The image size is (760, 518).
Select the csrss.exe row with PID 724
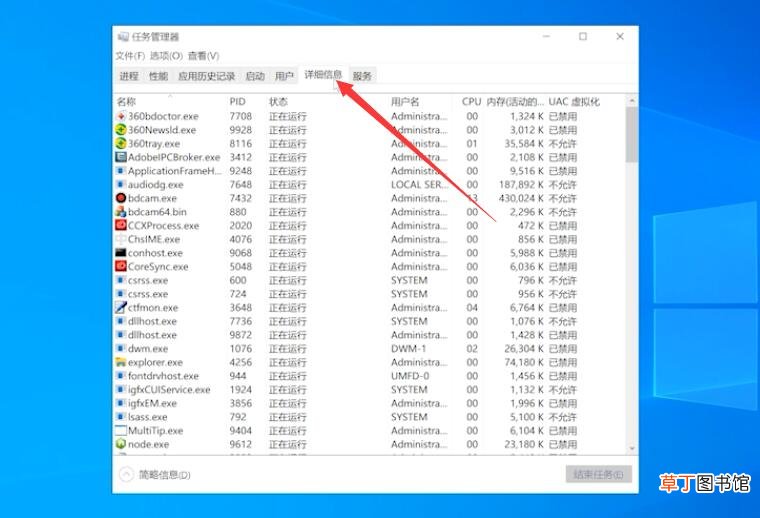(x=370, y=294)
